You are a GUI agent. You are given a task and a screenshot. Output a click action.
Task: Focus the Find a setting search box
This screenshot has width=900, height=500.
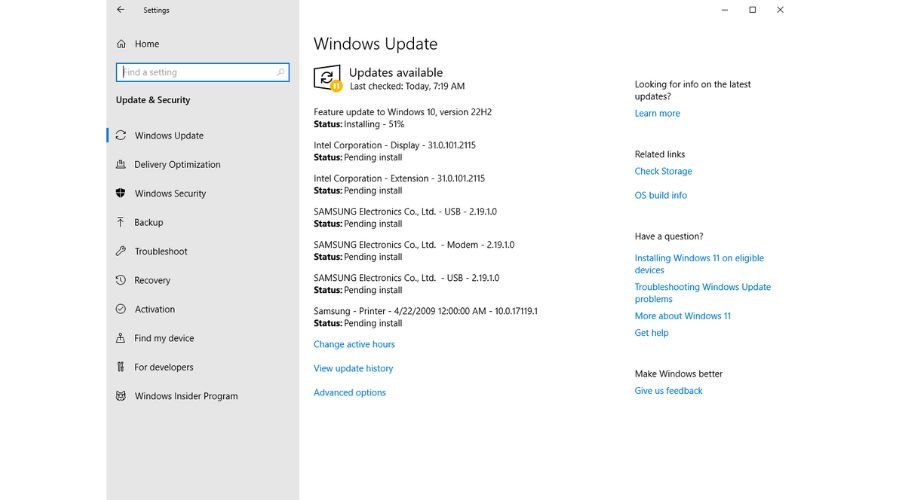click(x=203, y=72)
